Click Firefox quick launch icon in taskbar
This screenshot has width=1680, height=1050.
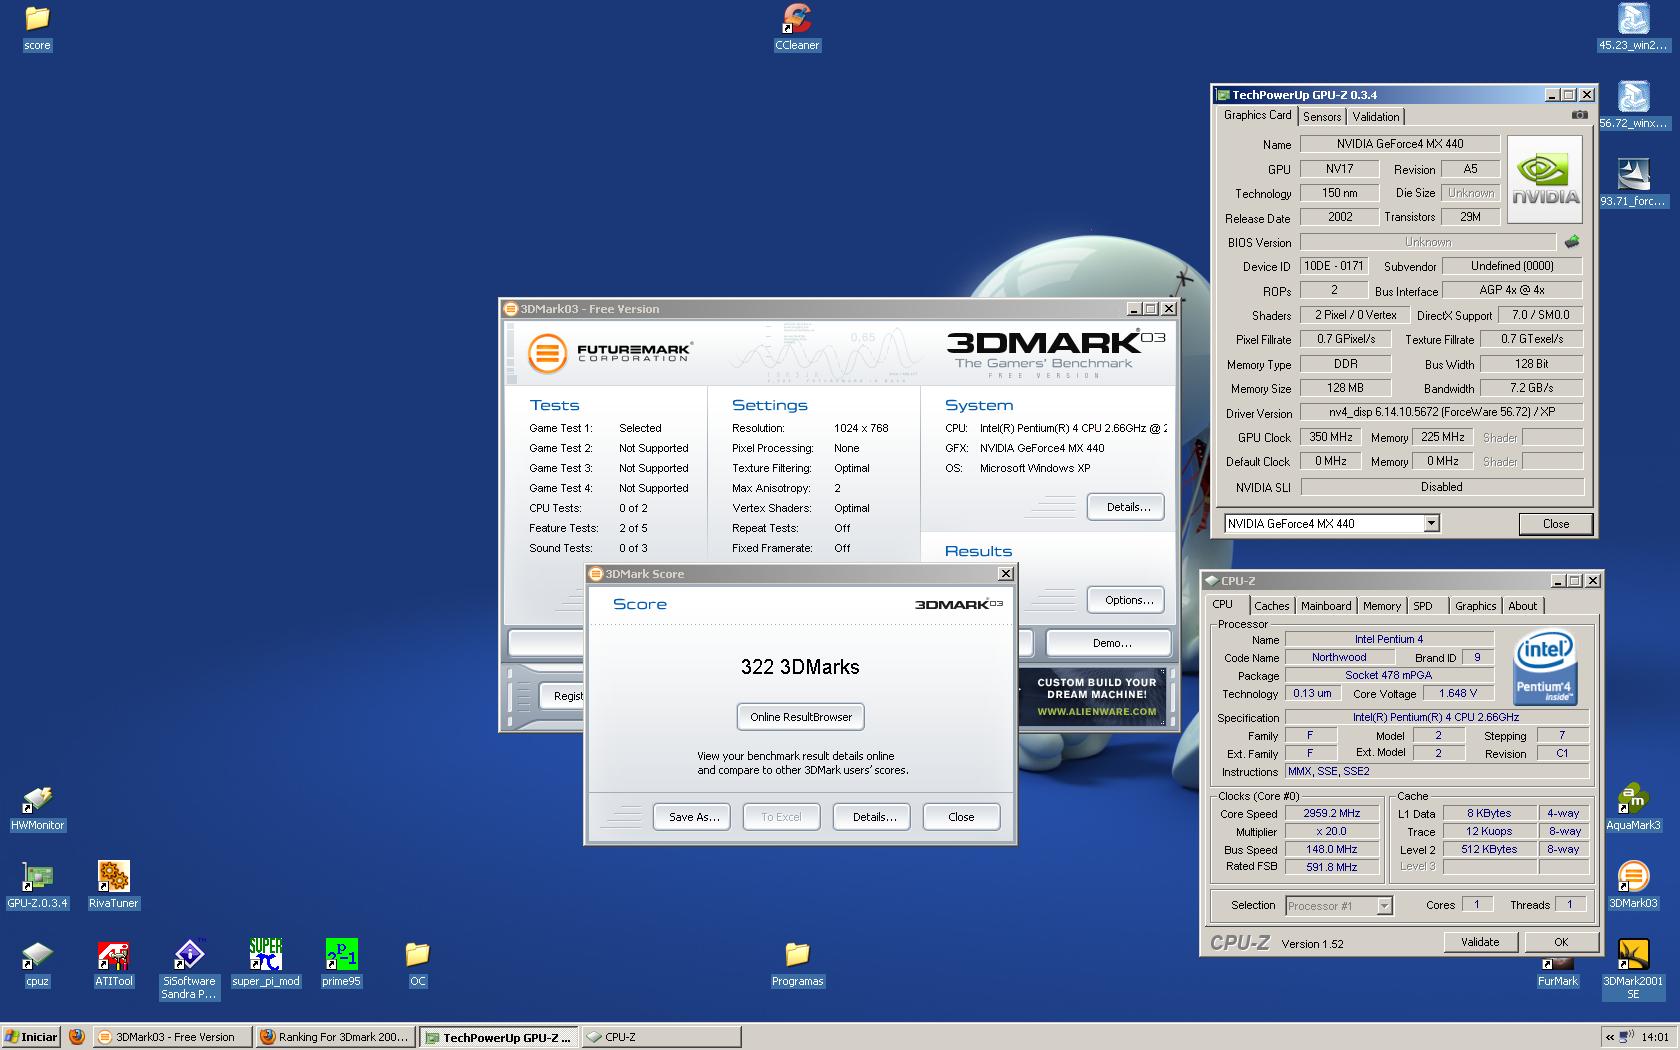click(77, 1037)
